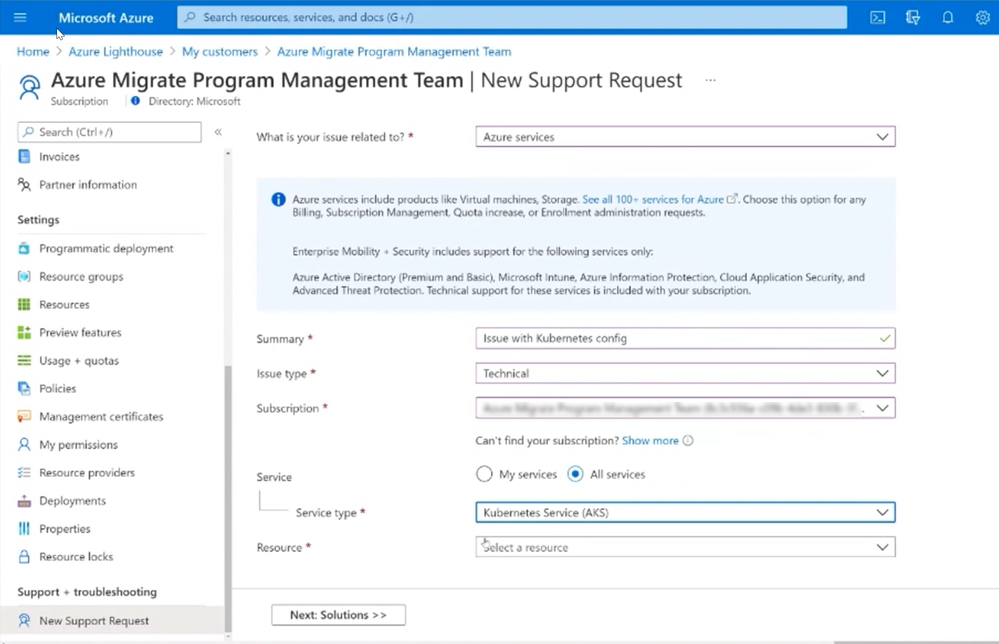
Task: Open the Issue type dropdown
Action: coord(685,373)
